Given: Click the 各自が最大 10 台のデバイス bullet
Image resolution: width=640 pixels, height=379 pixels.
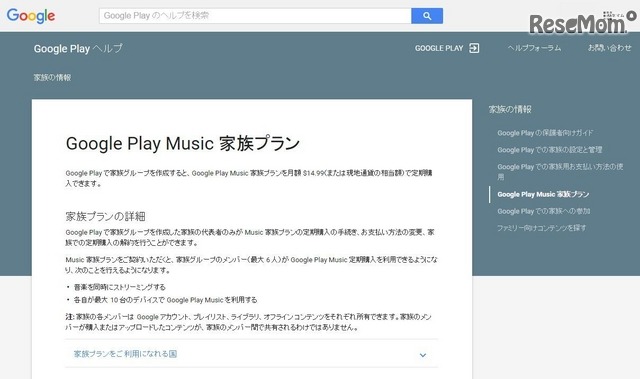Looking at the screenshot, I should click(165, 300).
